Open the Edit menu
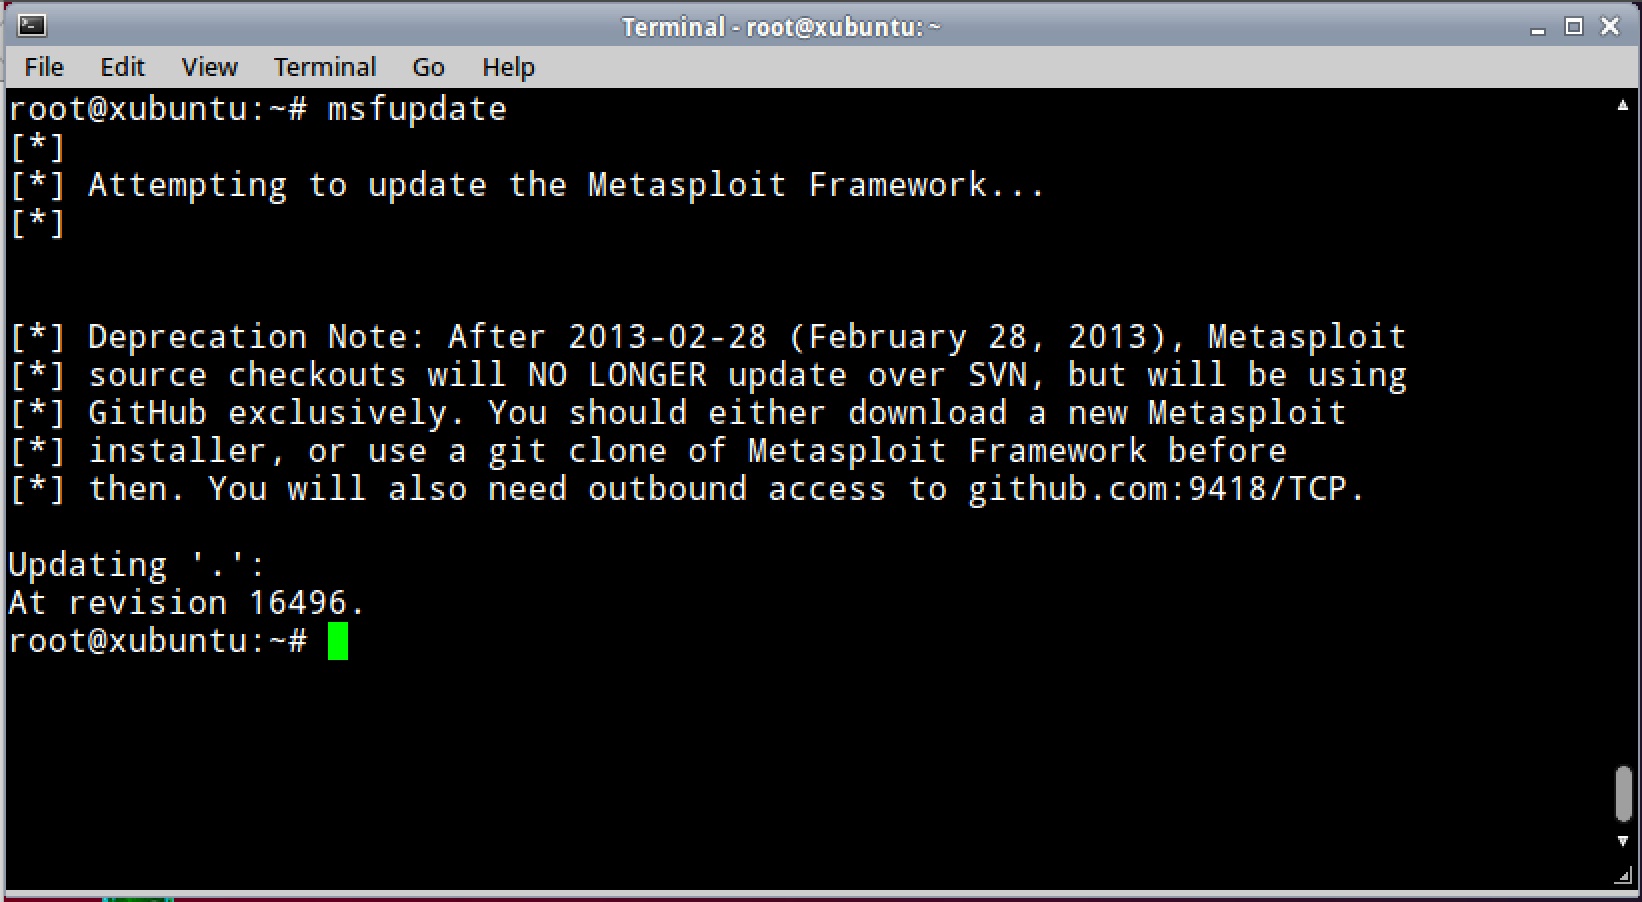Image resolution: width=1642 pixels, height=902 pixels. coord(122,67)
